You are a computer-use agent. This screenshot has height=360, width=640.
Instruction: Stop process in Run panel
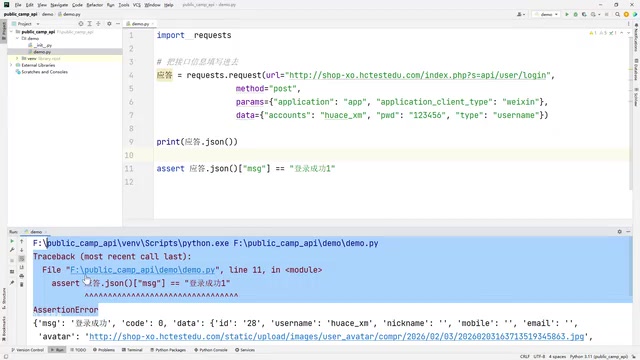[x=12, y=260]
